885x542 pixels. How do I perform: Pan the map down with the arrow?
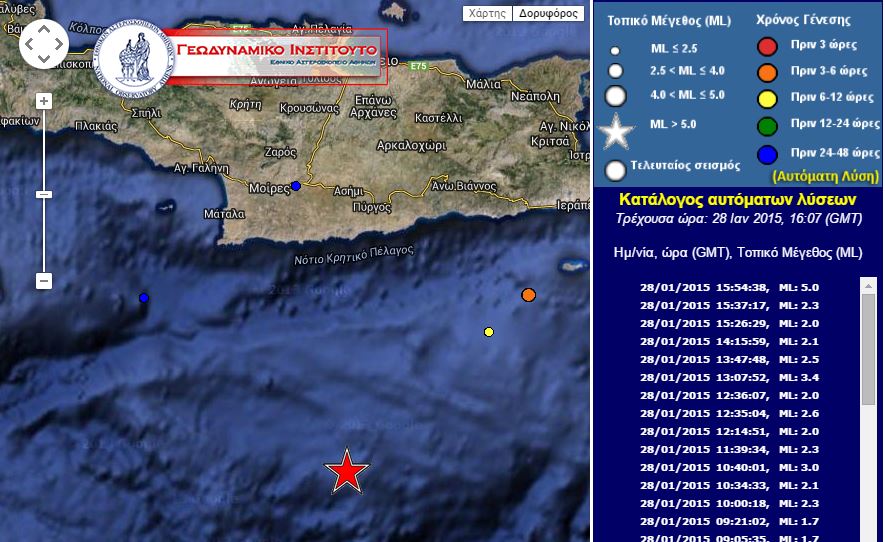point(43,57)
